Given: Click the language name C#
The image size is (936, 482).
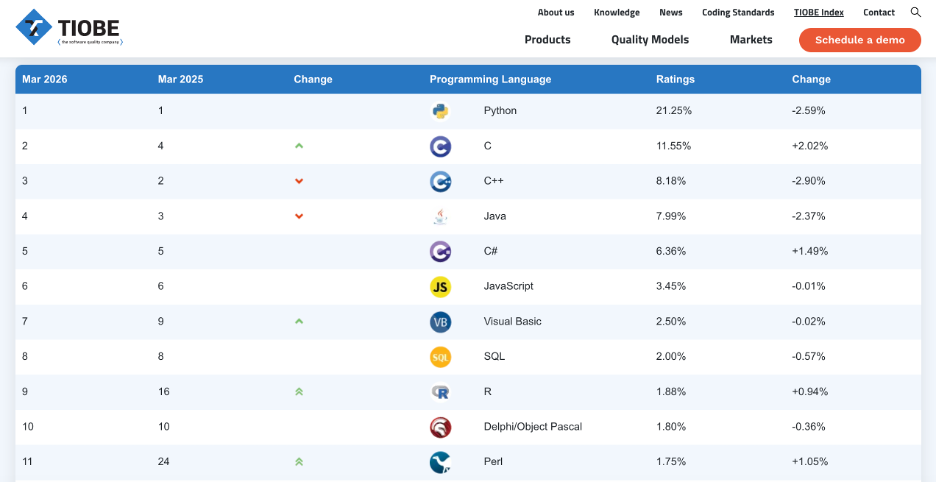Looking at the screenshot, I should [x=491, y=251].
